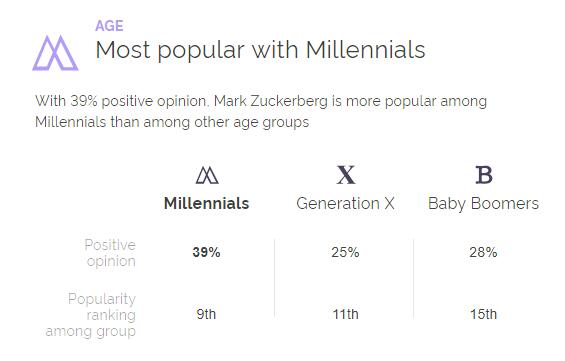Image resolution: width=565 pixels, height=361 pixels.
Task: Click the purple AGE section label
Action: point(109,26)
